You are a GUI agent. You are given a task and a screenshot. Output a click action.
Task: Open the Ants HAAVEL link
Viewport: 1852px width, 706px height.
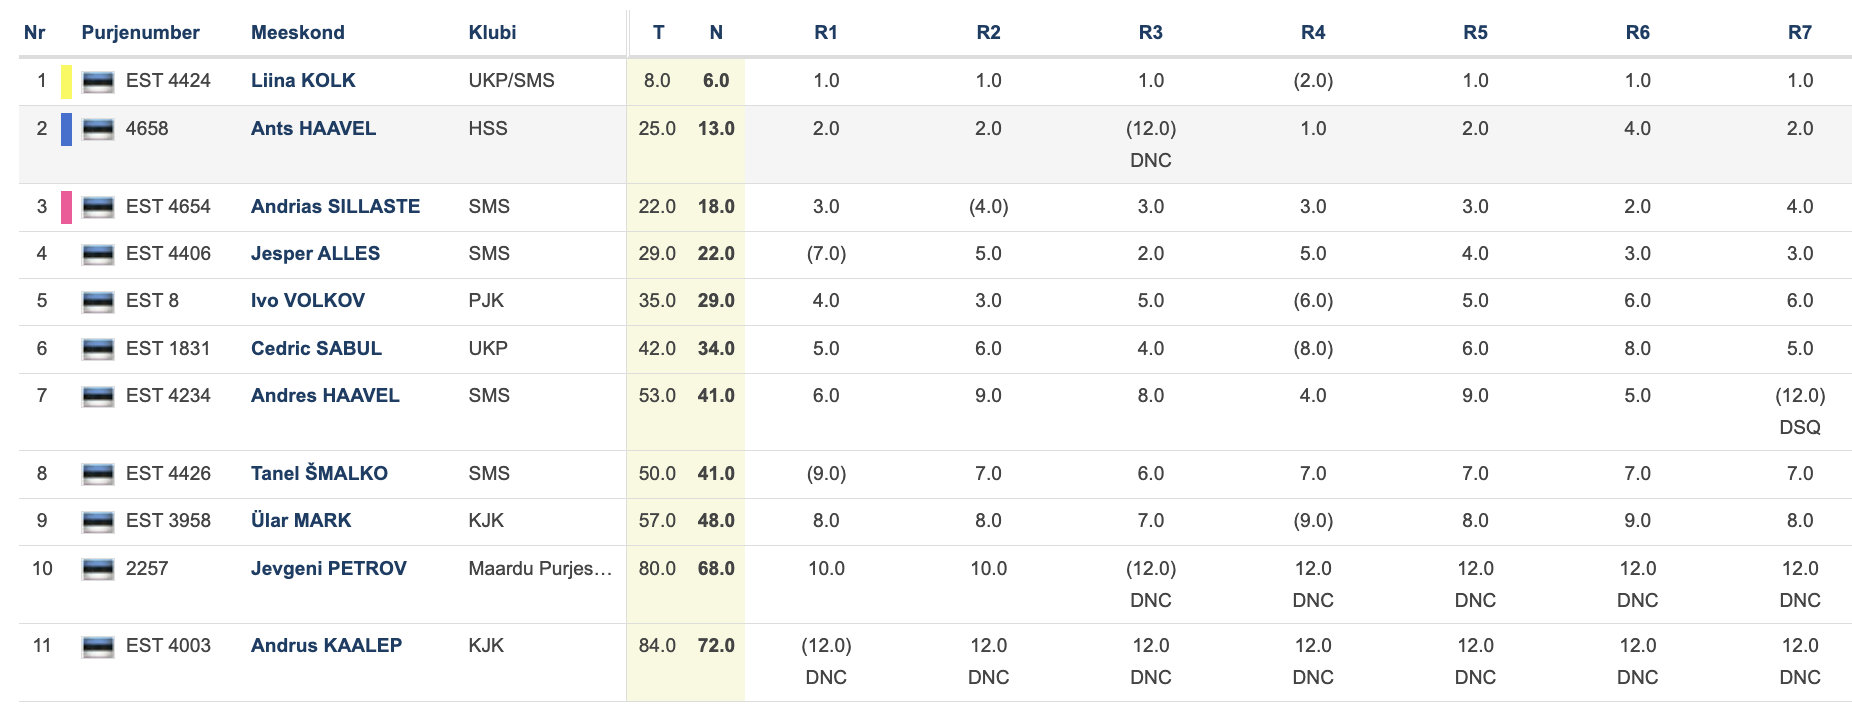point(313,128)
